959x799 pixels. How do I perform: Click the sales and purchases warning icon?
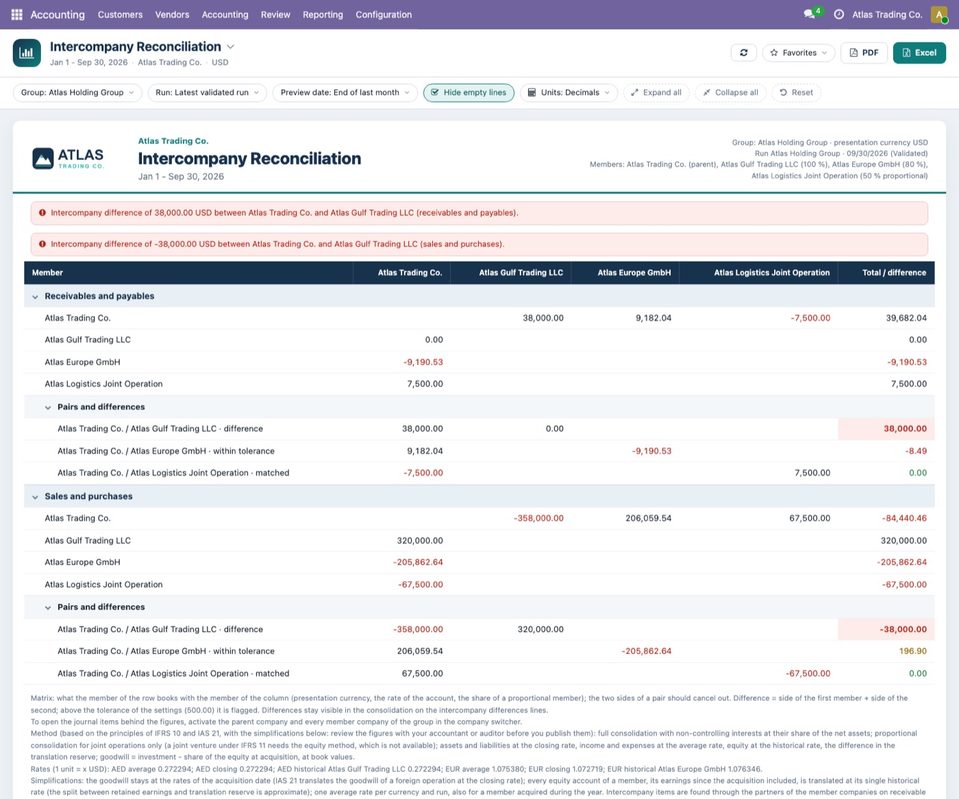(x=42, y=243)
